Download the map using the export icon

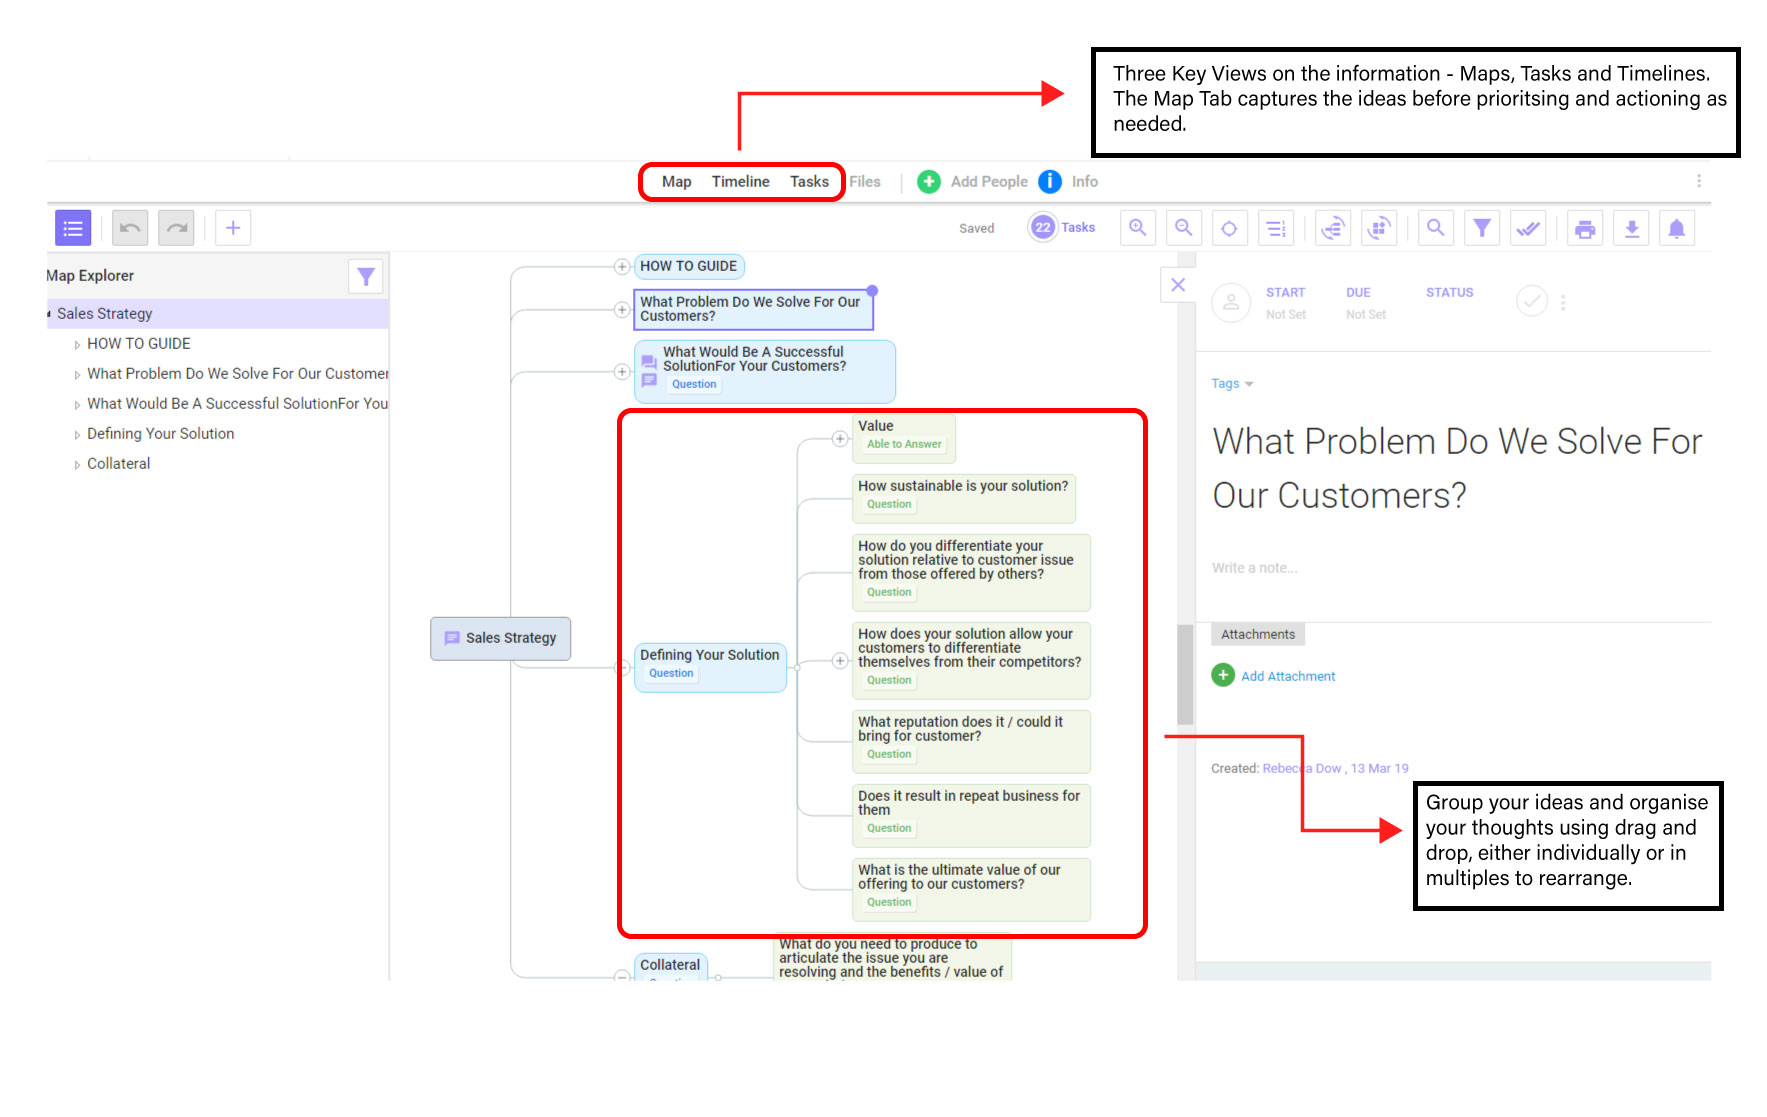[1631, 228]
